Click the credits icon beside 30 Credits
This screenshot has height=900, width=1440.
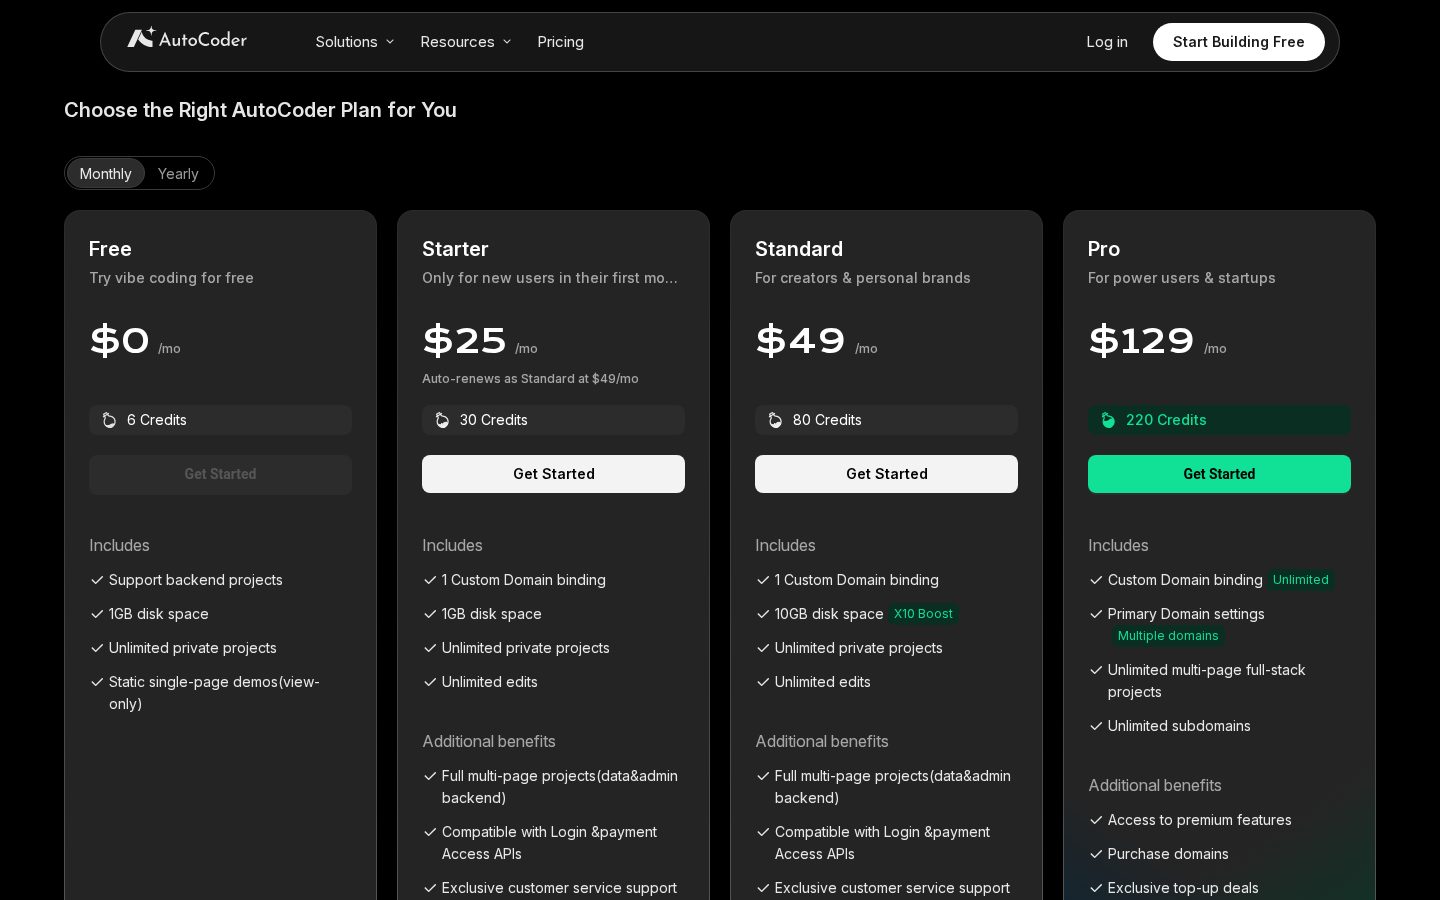point(442,420)
